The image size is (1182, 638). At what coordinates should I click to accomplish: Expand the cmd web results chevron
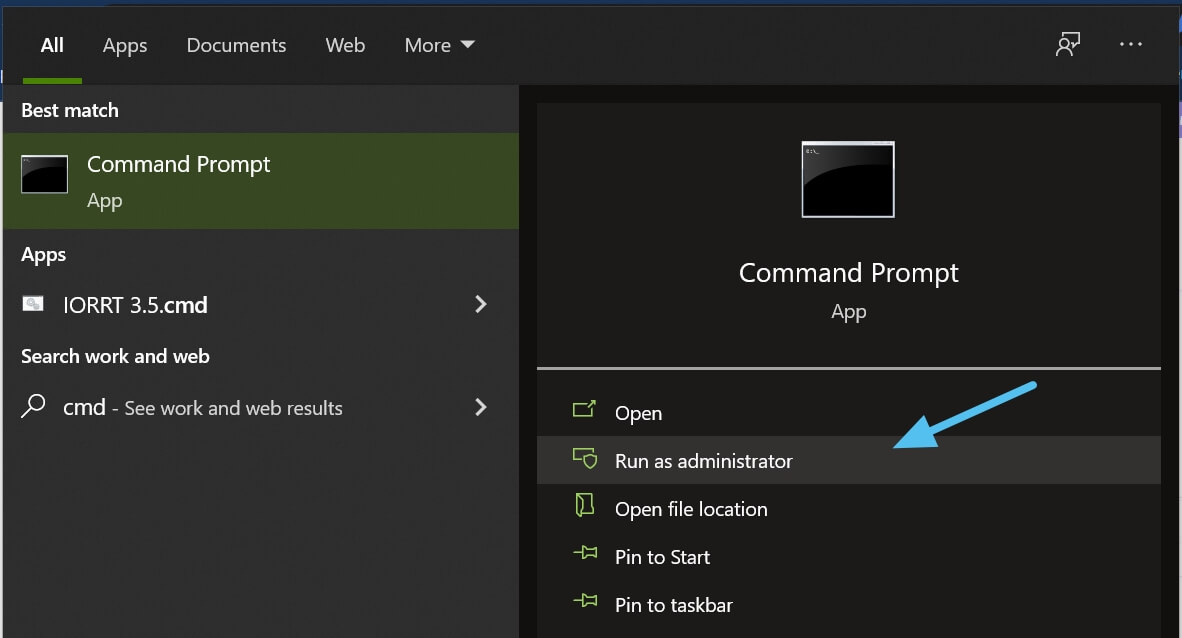coord(480,407)
